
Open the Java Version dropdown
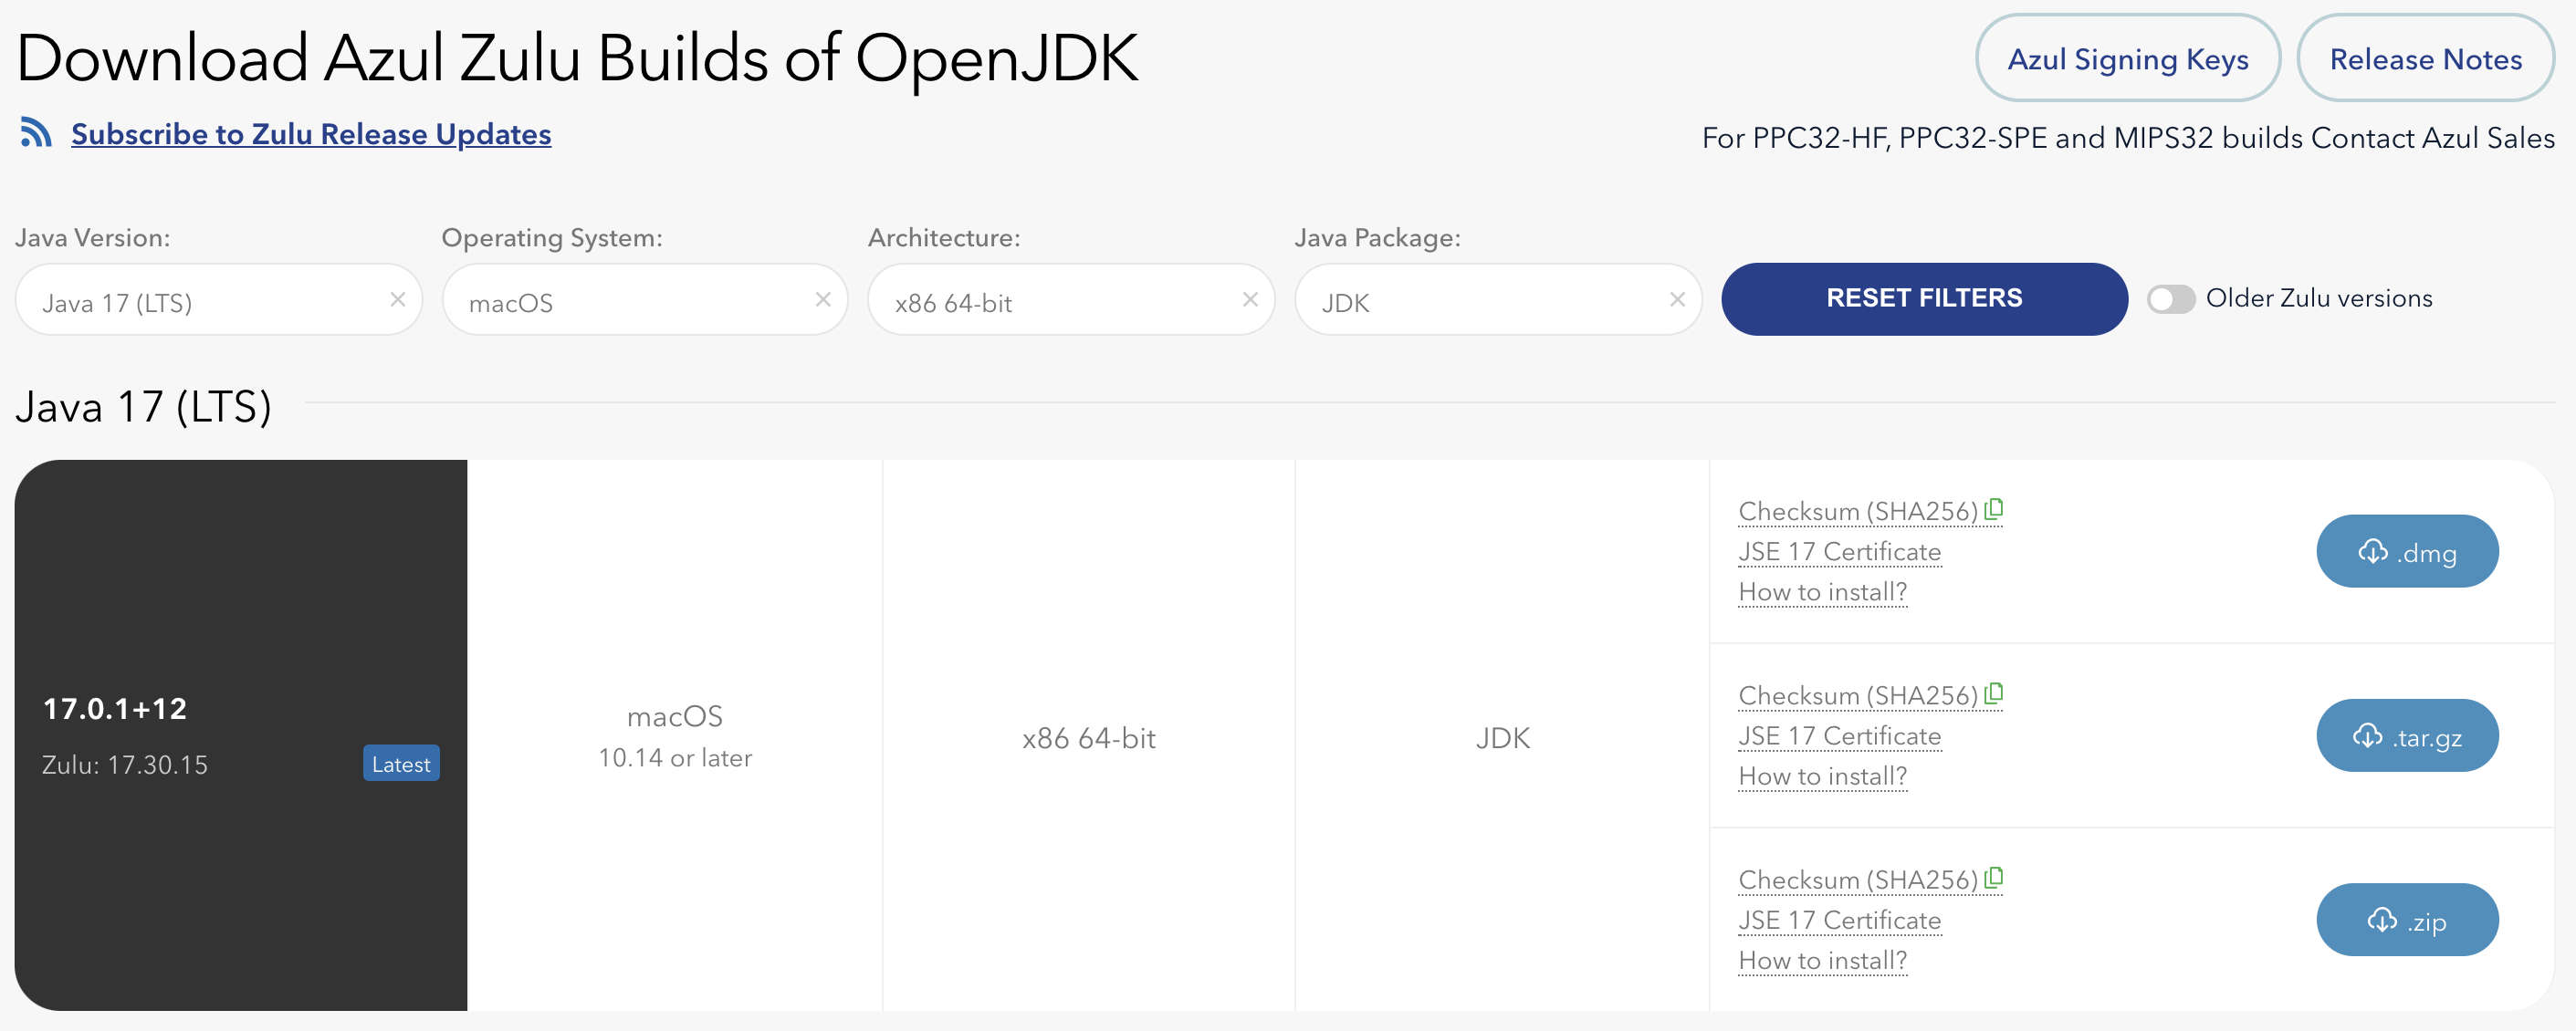pos(197,302)
